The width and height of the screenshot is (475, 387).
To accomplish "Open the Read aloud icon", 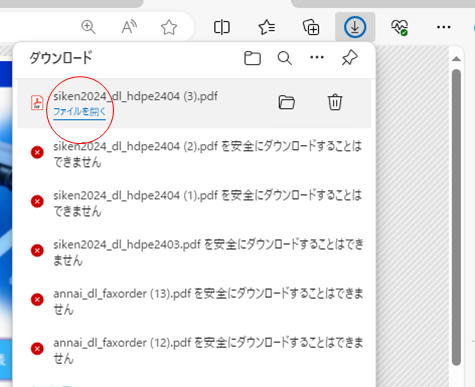I will click(129, 27).
